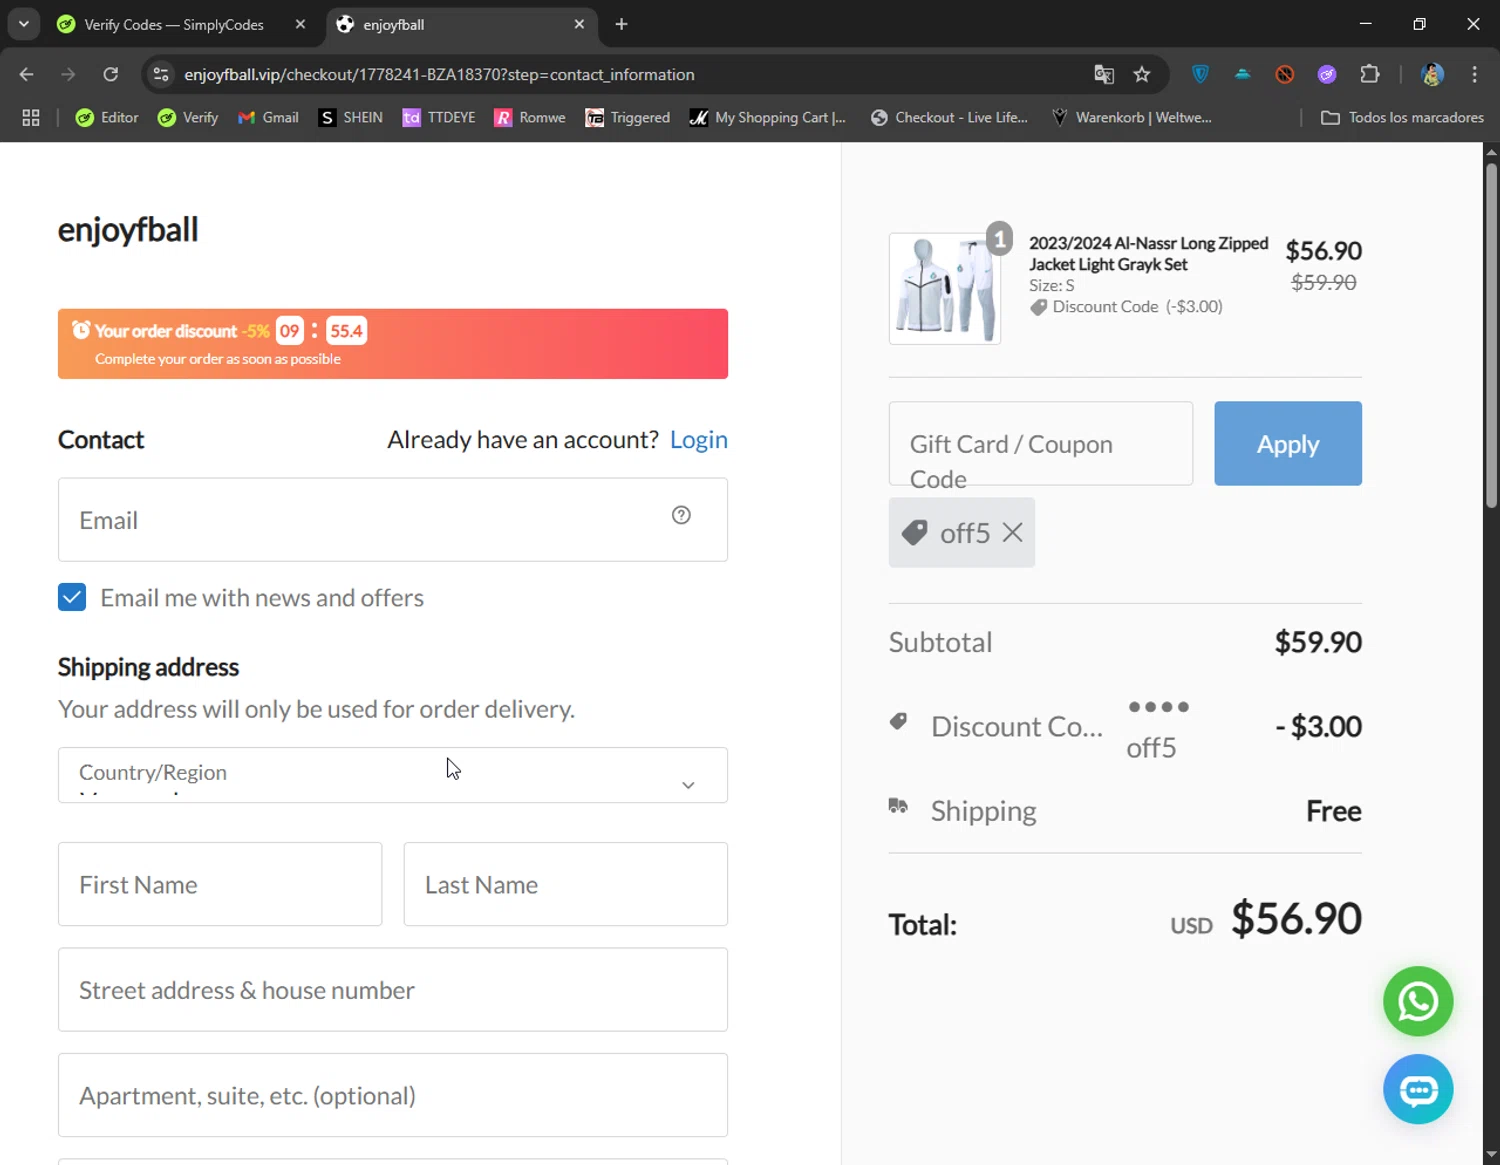Click the enjoyfball store logo
1500x1165 pixels.
[x=128, y=230]
